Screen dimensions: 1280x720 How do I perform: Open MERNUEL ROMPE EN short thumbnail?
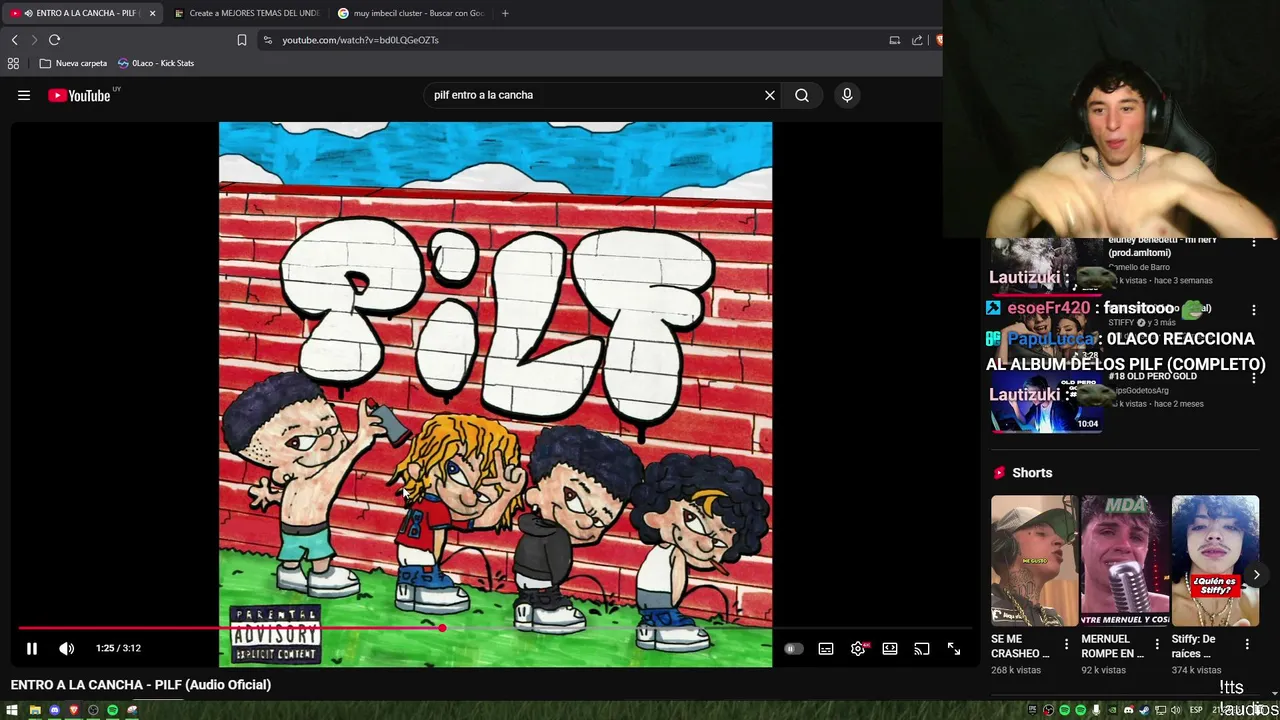[x=1124, y=560]
